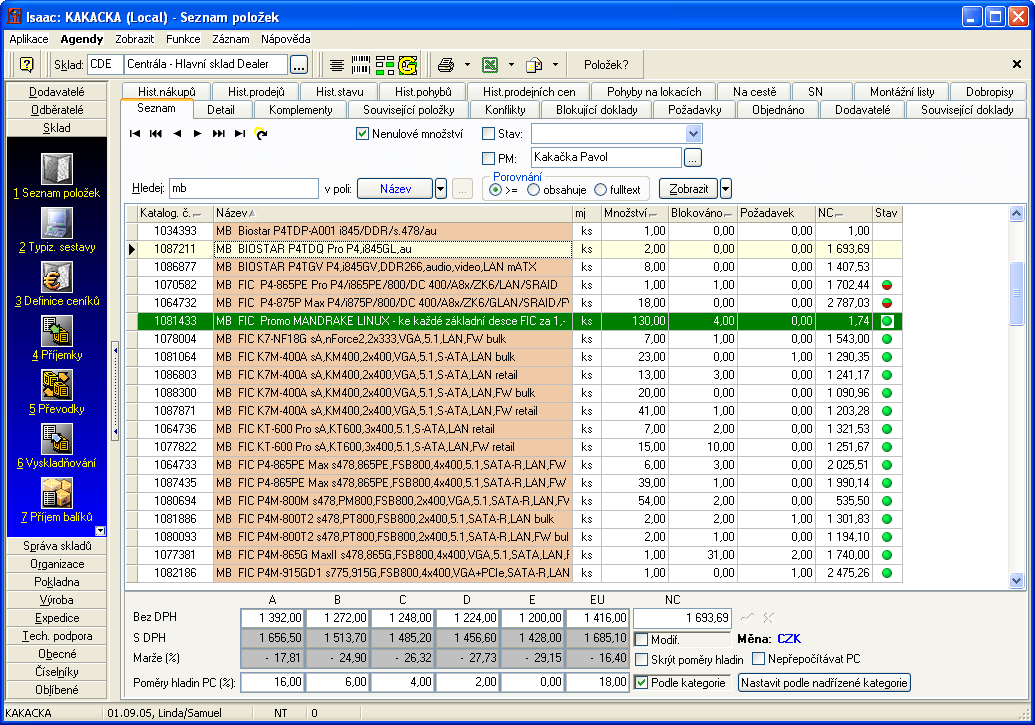Open the Agendy menu
The image size is (1035, 725).
pos(81,39)
